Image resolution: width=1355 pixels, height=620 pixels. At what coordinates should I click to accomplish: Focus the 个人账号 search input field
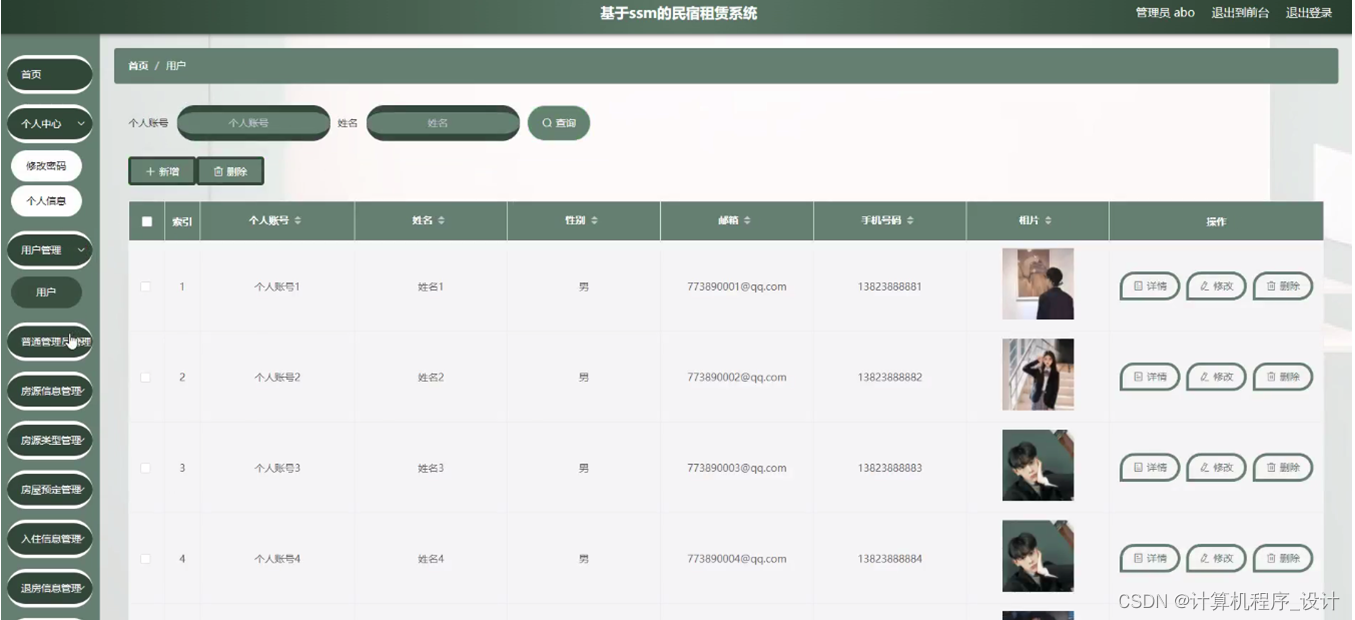pos(254,123)
